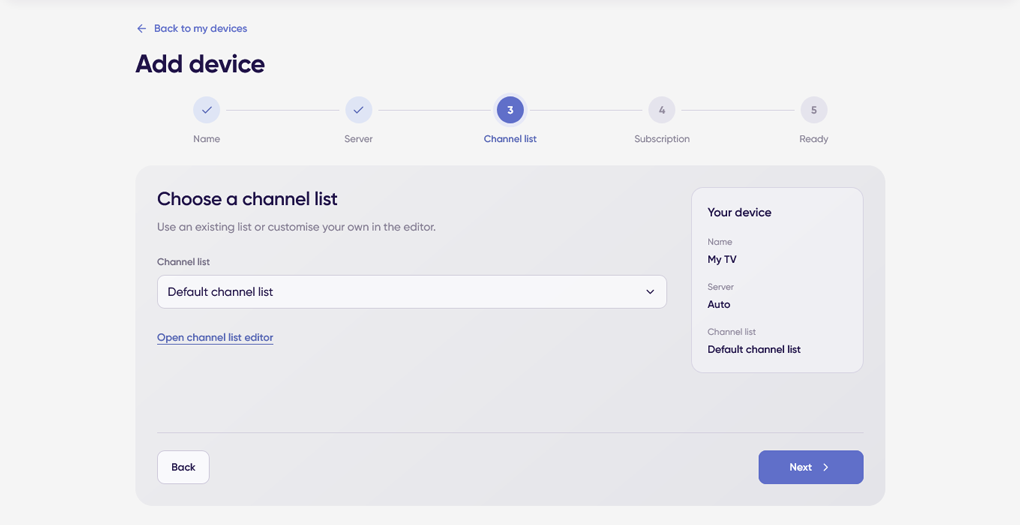Click the Next button
1020x525 pixels.
(x=811, y=467)
